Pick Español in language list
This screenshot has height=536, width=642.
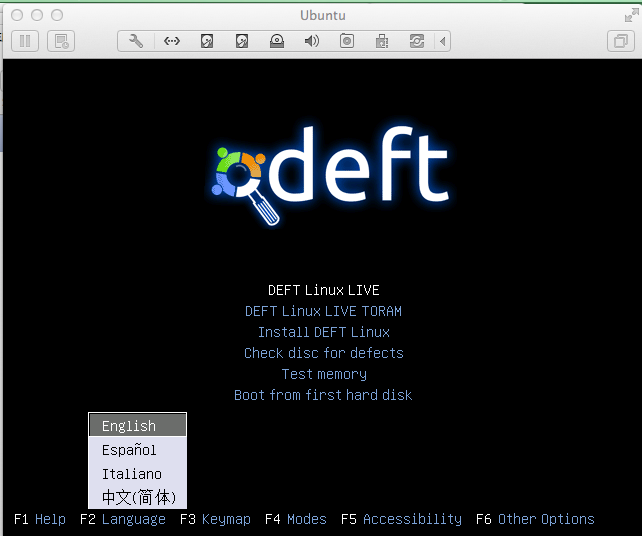[138, 450]
